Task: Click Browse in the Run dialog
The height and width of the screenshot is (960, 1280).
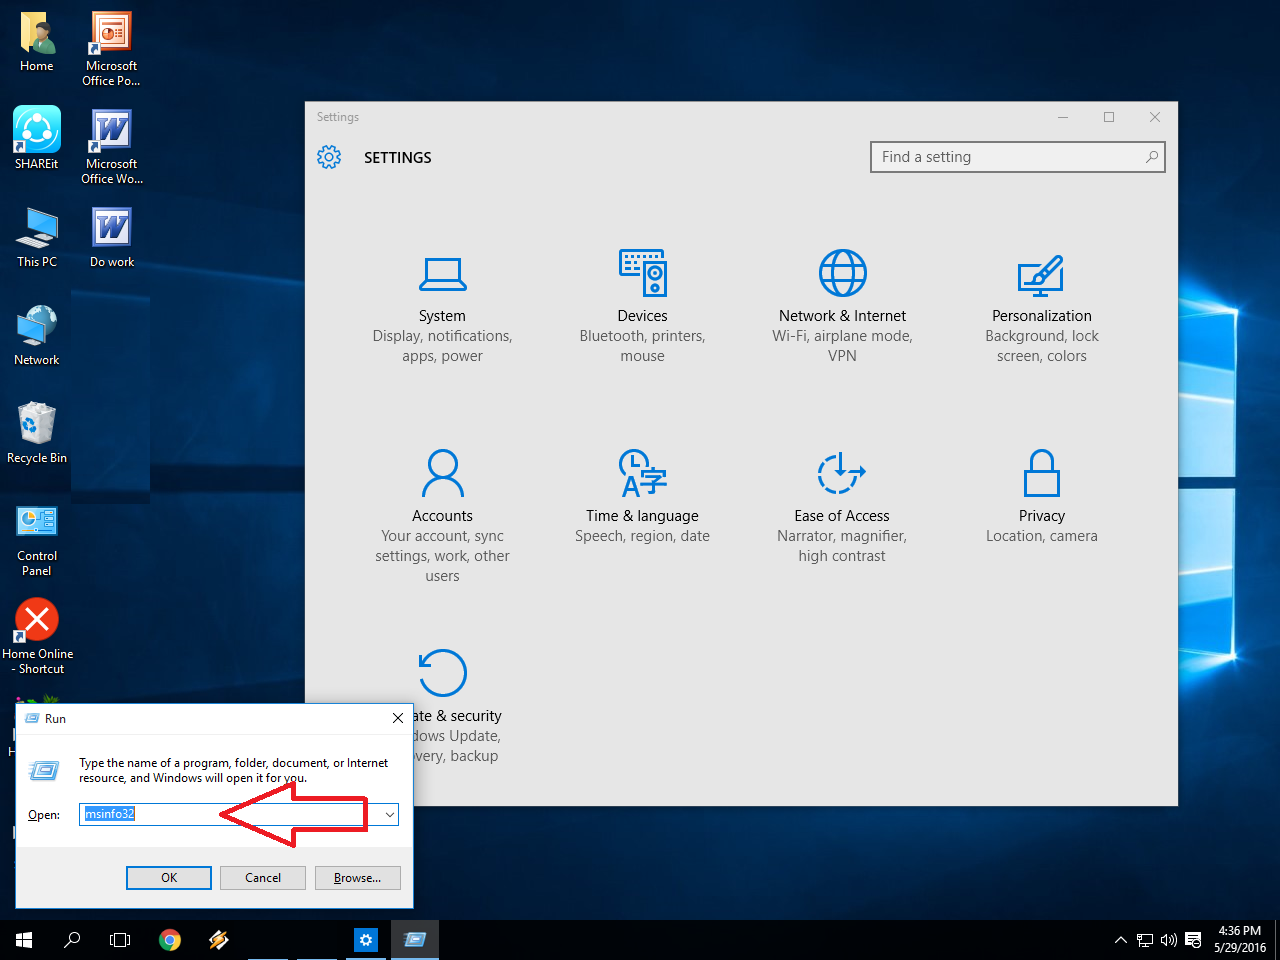Action: (x=357, y=877)
